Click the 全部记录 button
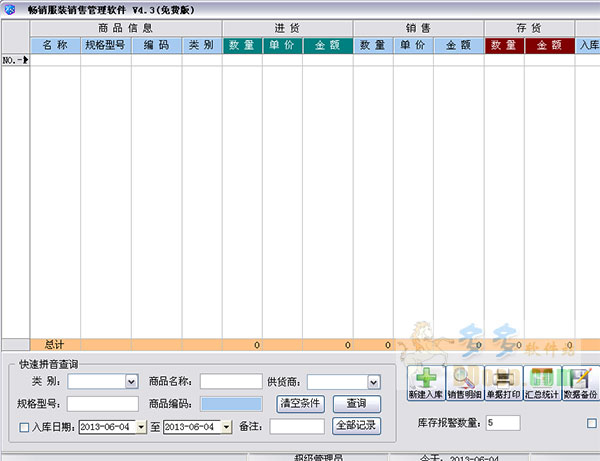Image resolution: width=600 pixels, height=461 pixels. [x=357, y=426]
